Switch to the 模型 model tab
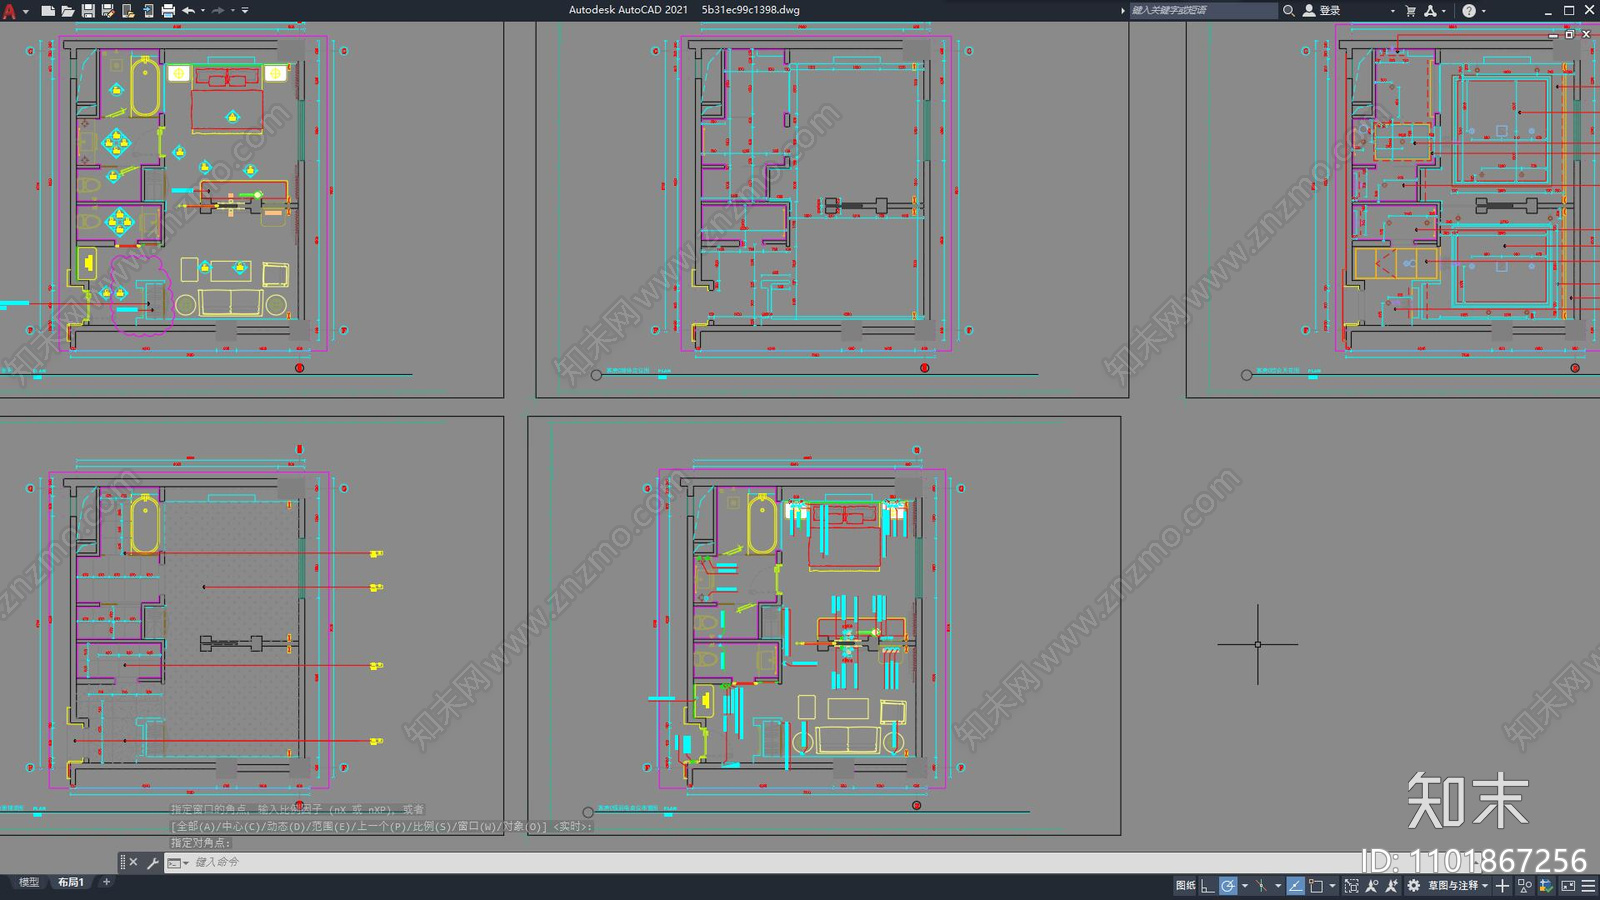Image resolution: width=1600 pixels, height=900 pixels. [29, 882]
